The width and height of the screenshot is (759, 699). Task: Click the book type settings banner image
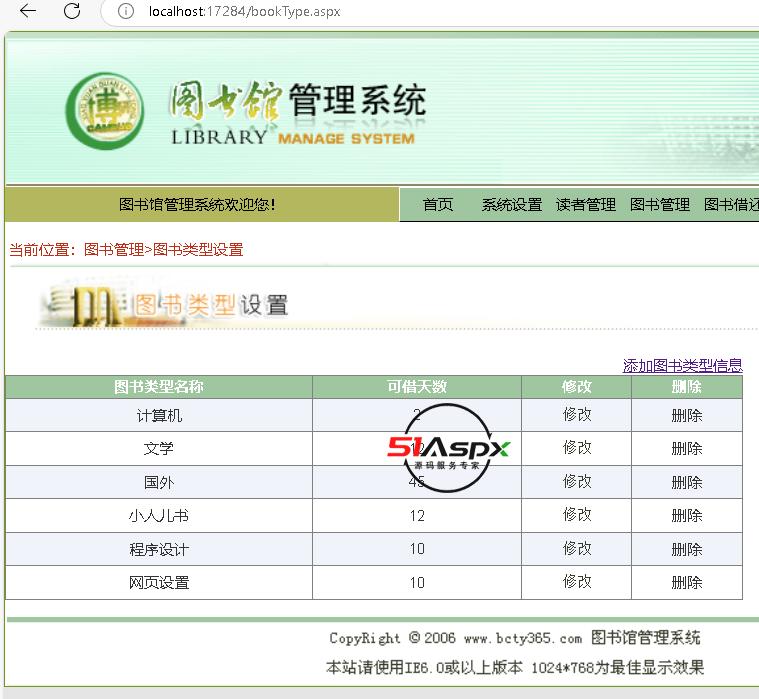click(165, 306)
